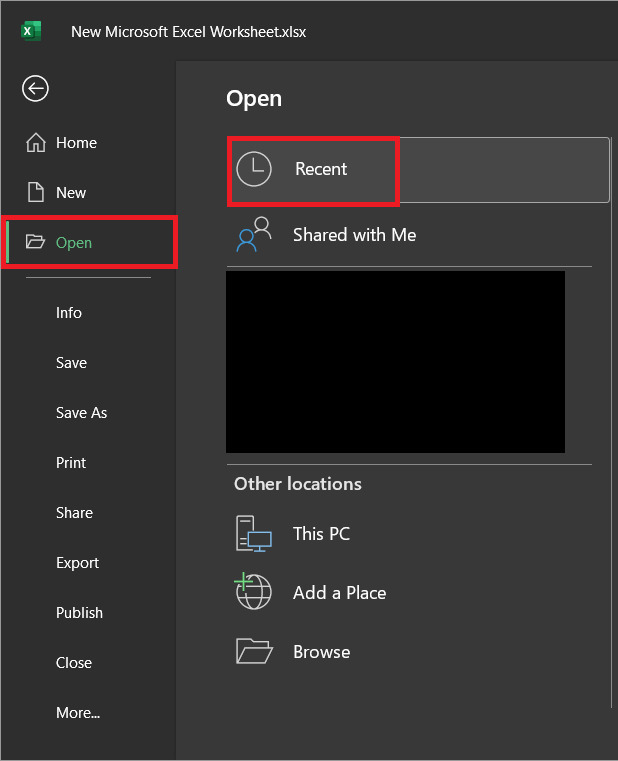
Task: Expand the More... options
Action: coord(78,713)
